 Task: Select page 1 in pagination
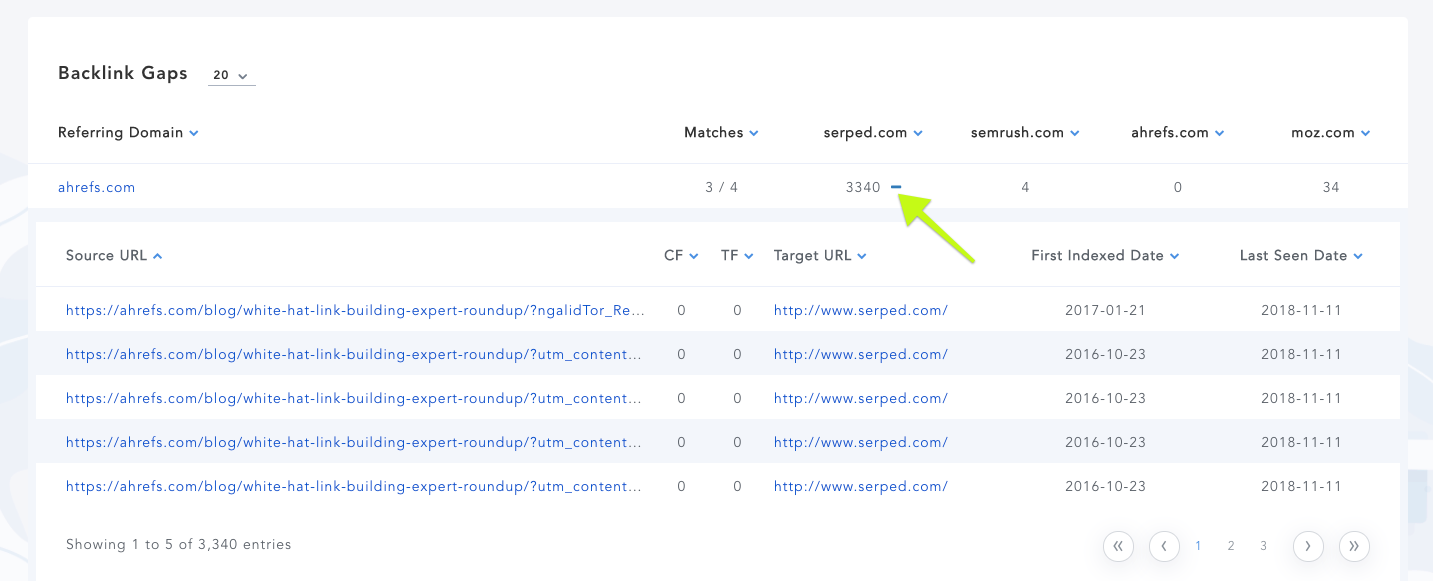[x=1198, y=546]
